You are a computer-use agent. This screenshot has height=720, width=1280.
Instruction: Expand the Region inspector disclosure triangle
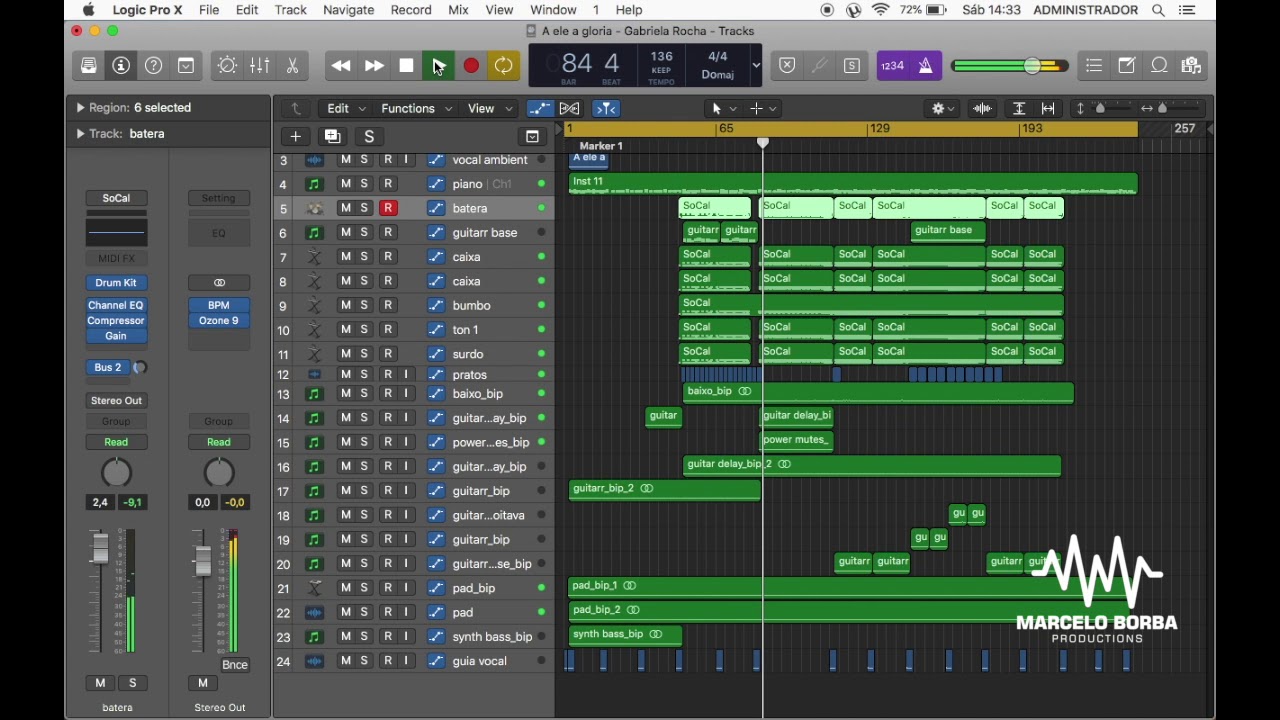80,108
